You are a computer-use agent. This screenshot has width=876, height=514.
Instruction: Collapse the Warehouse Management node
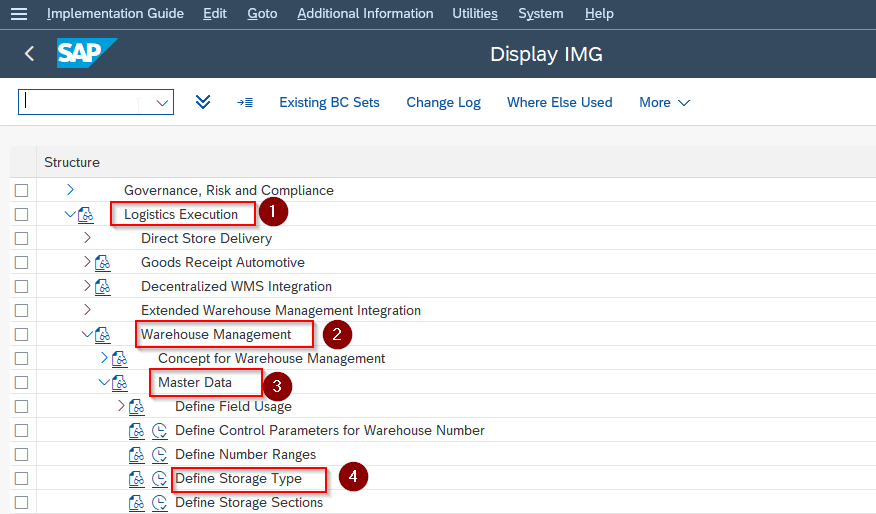pyautogui.click(x=87, y=334)
